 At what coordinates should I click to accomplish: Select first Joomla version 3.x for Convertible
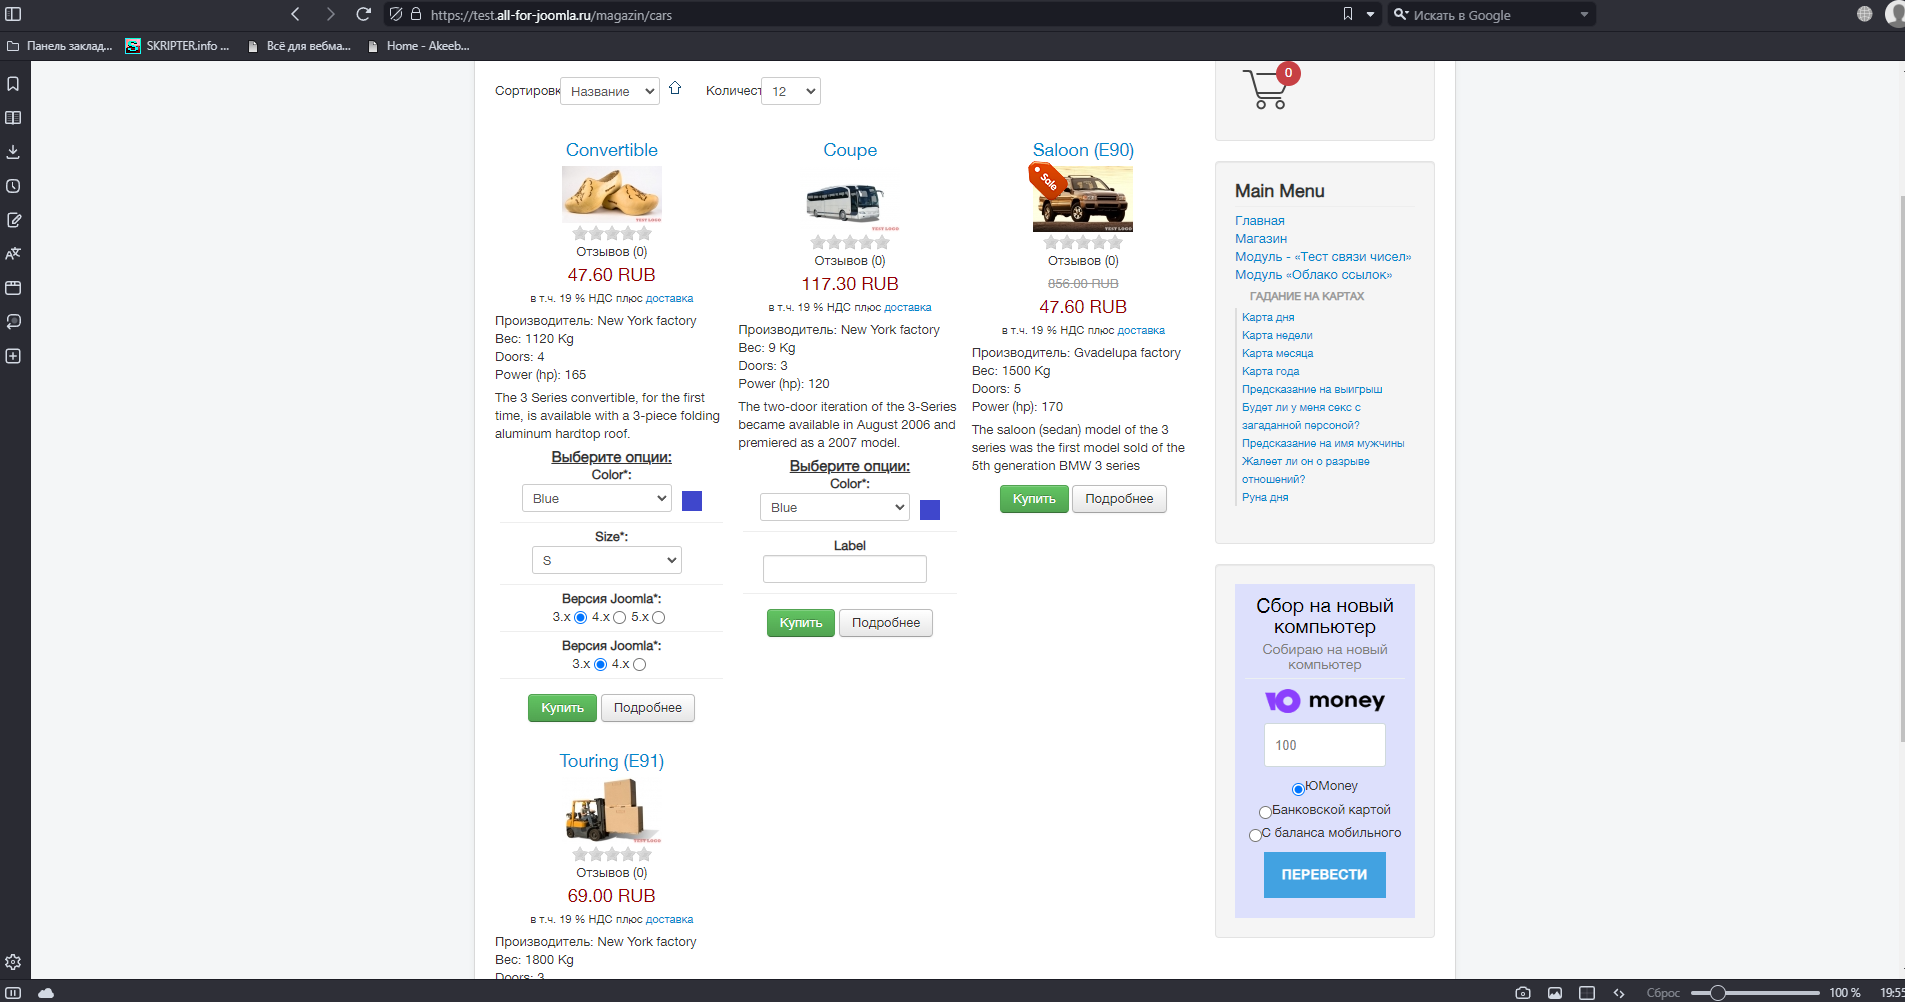[581, 618]
